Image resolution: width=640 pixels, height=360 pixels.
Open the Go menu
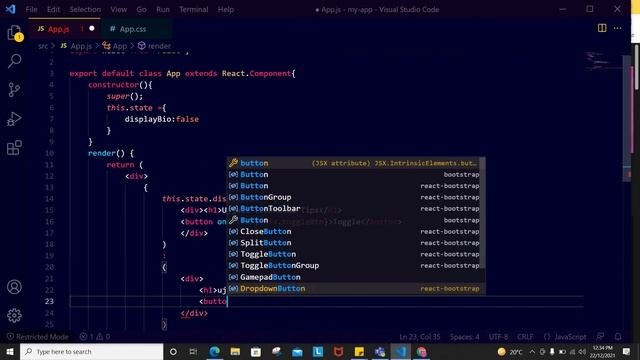141,9
